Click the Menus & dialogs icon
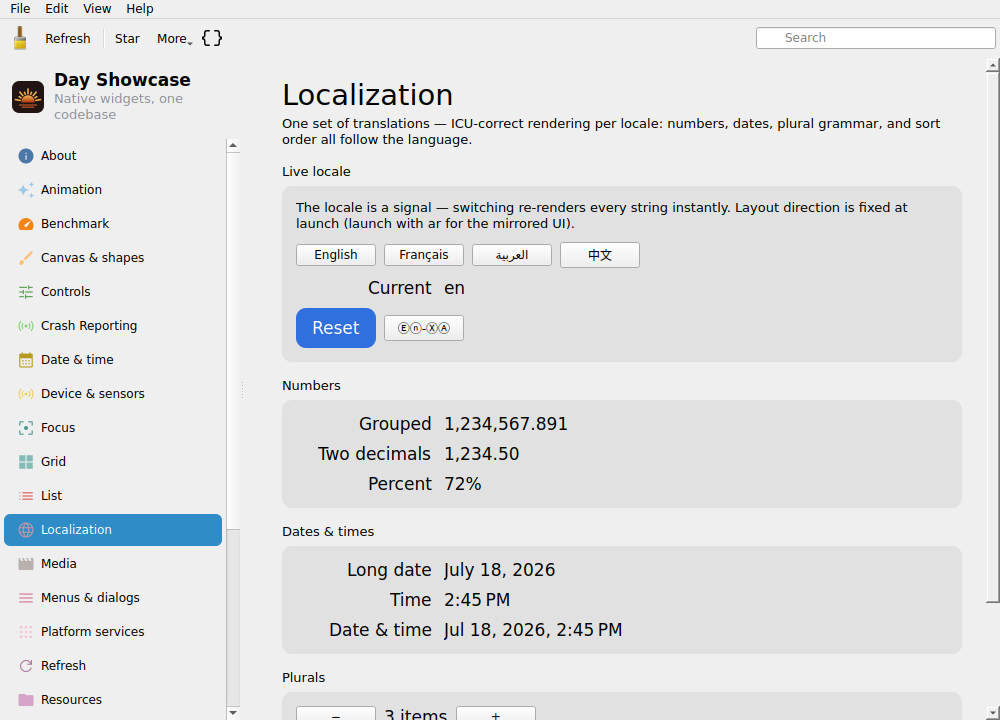This screenshot has width=1000, height=720. click(26, 598)
